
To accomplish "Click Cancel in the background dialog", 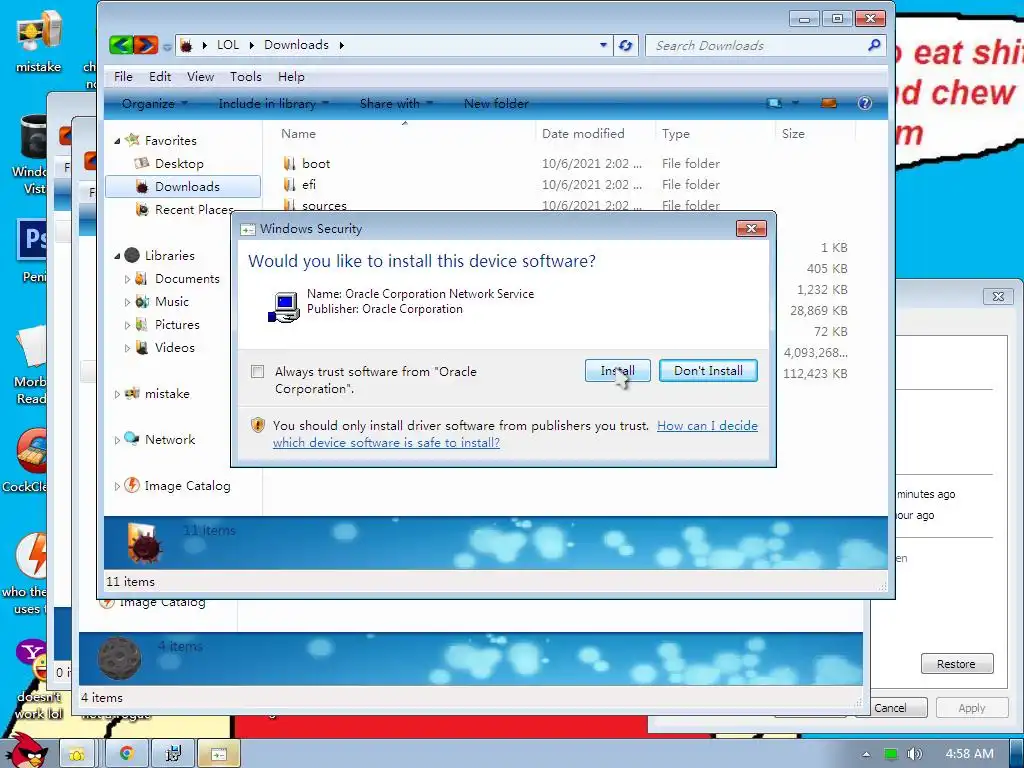I will point(891,708).
